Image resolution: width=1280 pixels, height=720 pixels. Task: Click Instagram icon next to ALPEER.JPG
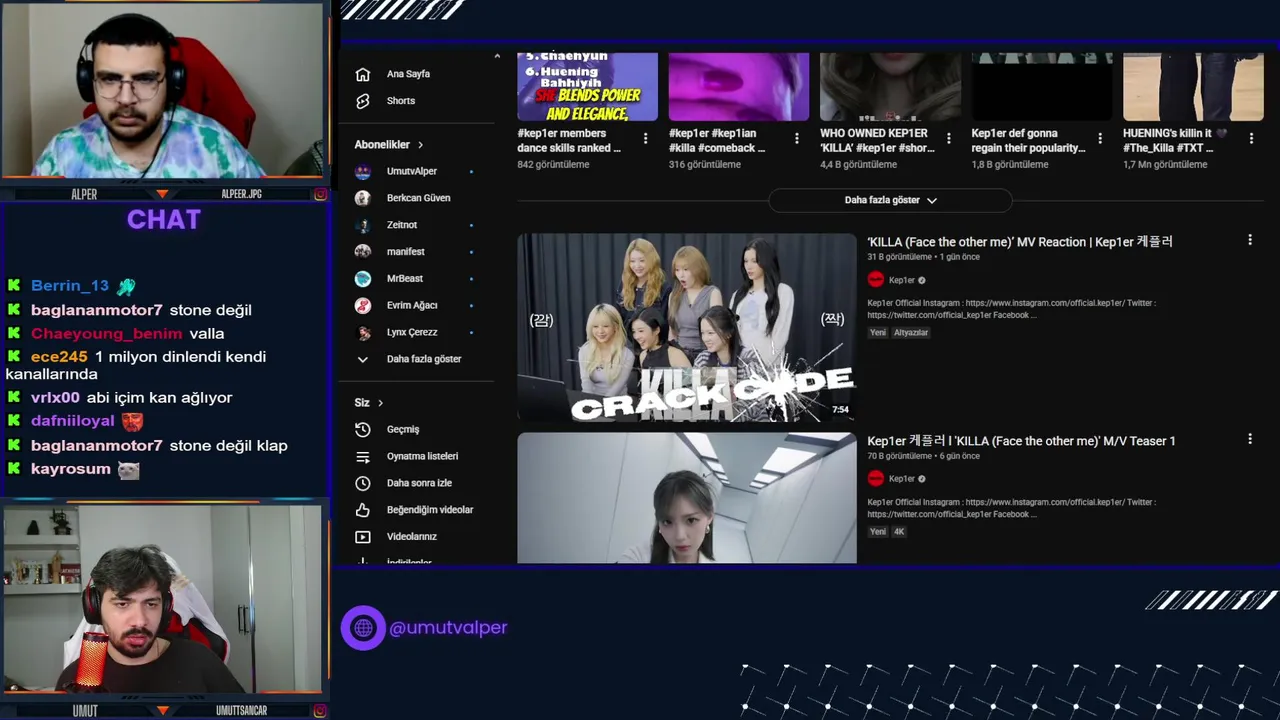pyautogui.click(x=320, y=194)
